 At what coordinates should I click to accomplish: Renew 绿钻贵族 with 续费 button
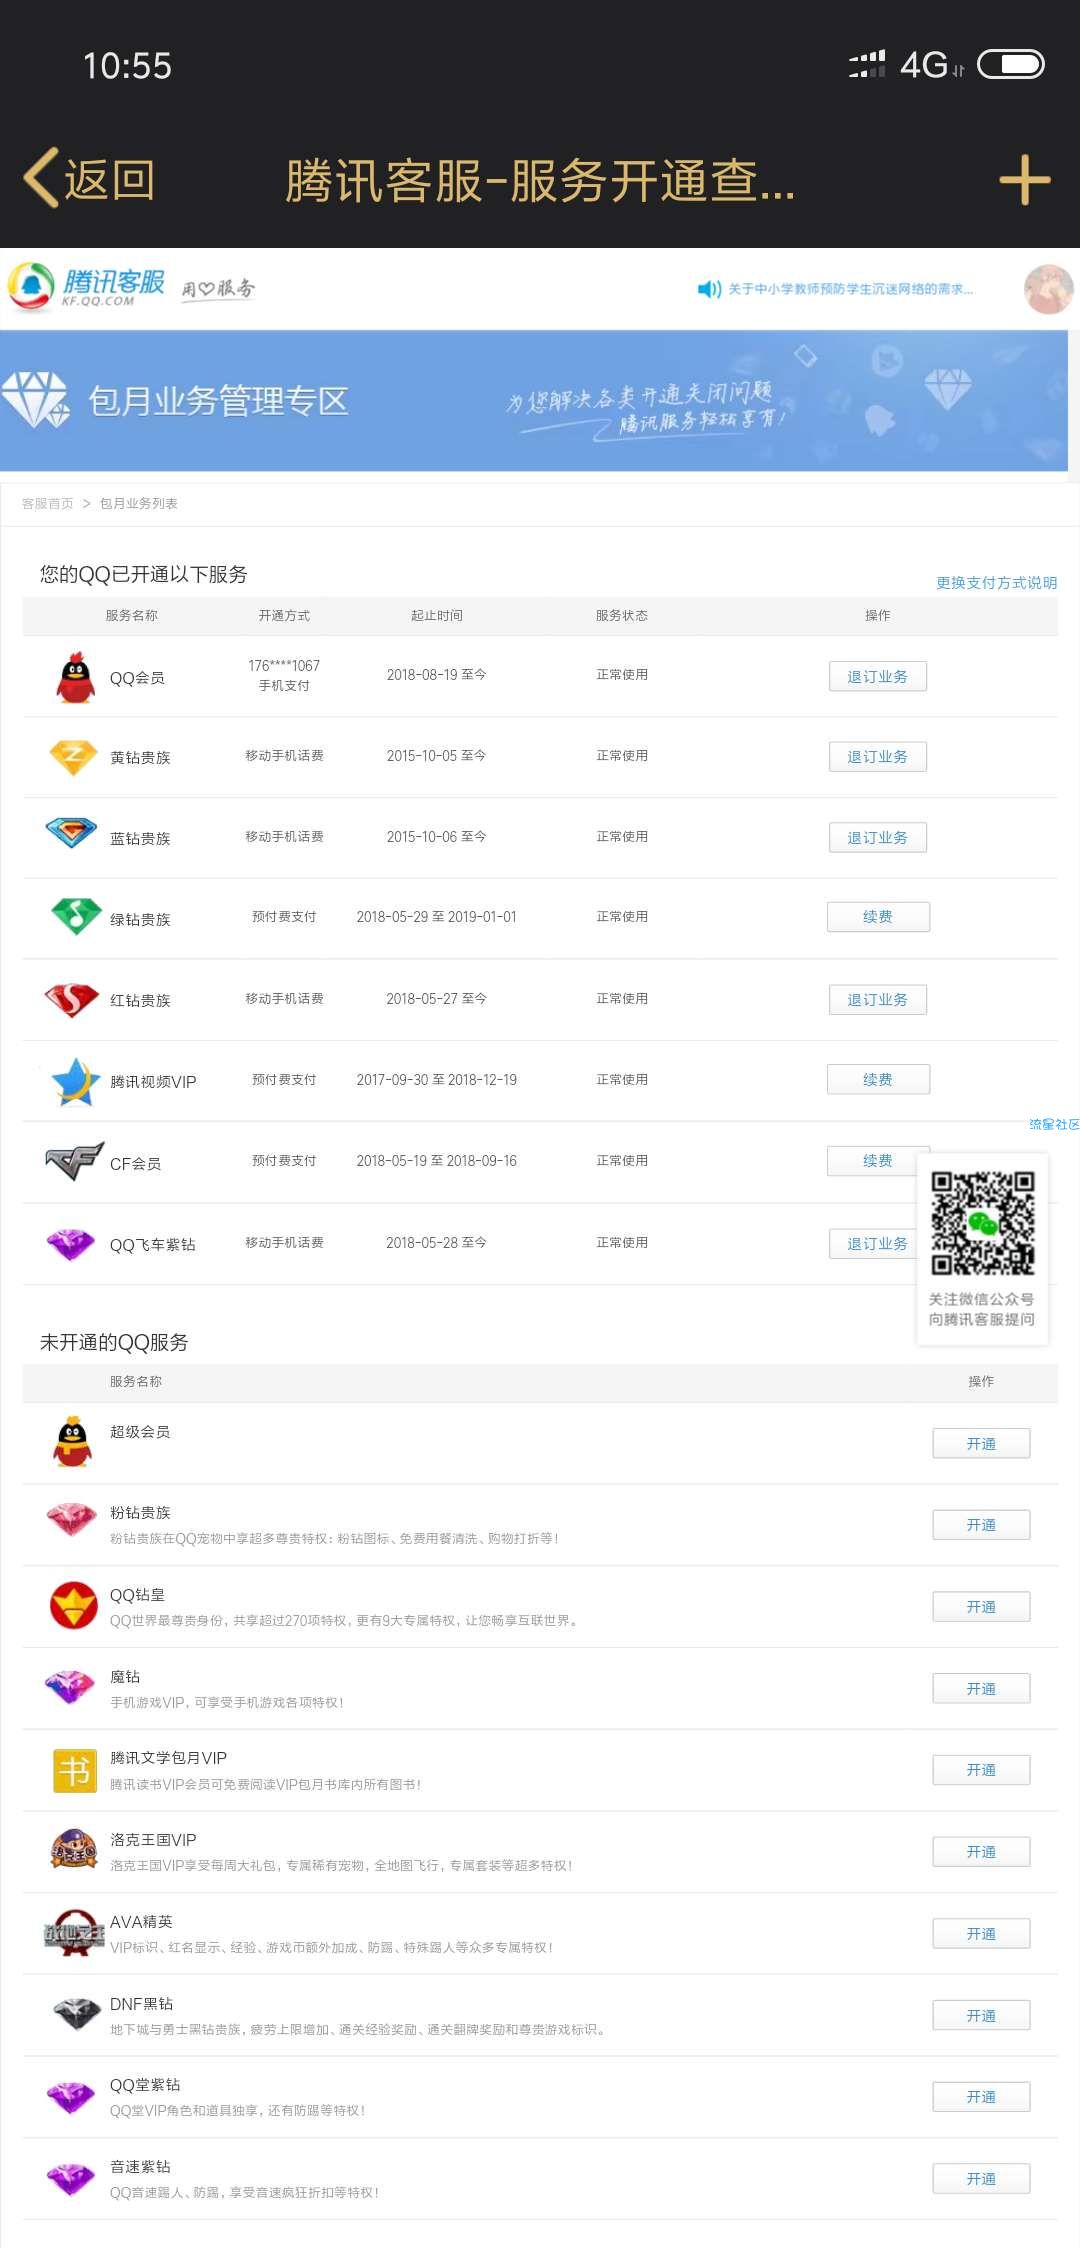coord(878,917)
